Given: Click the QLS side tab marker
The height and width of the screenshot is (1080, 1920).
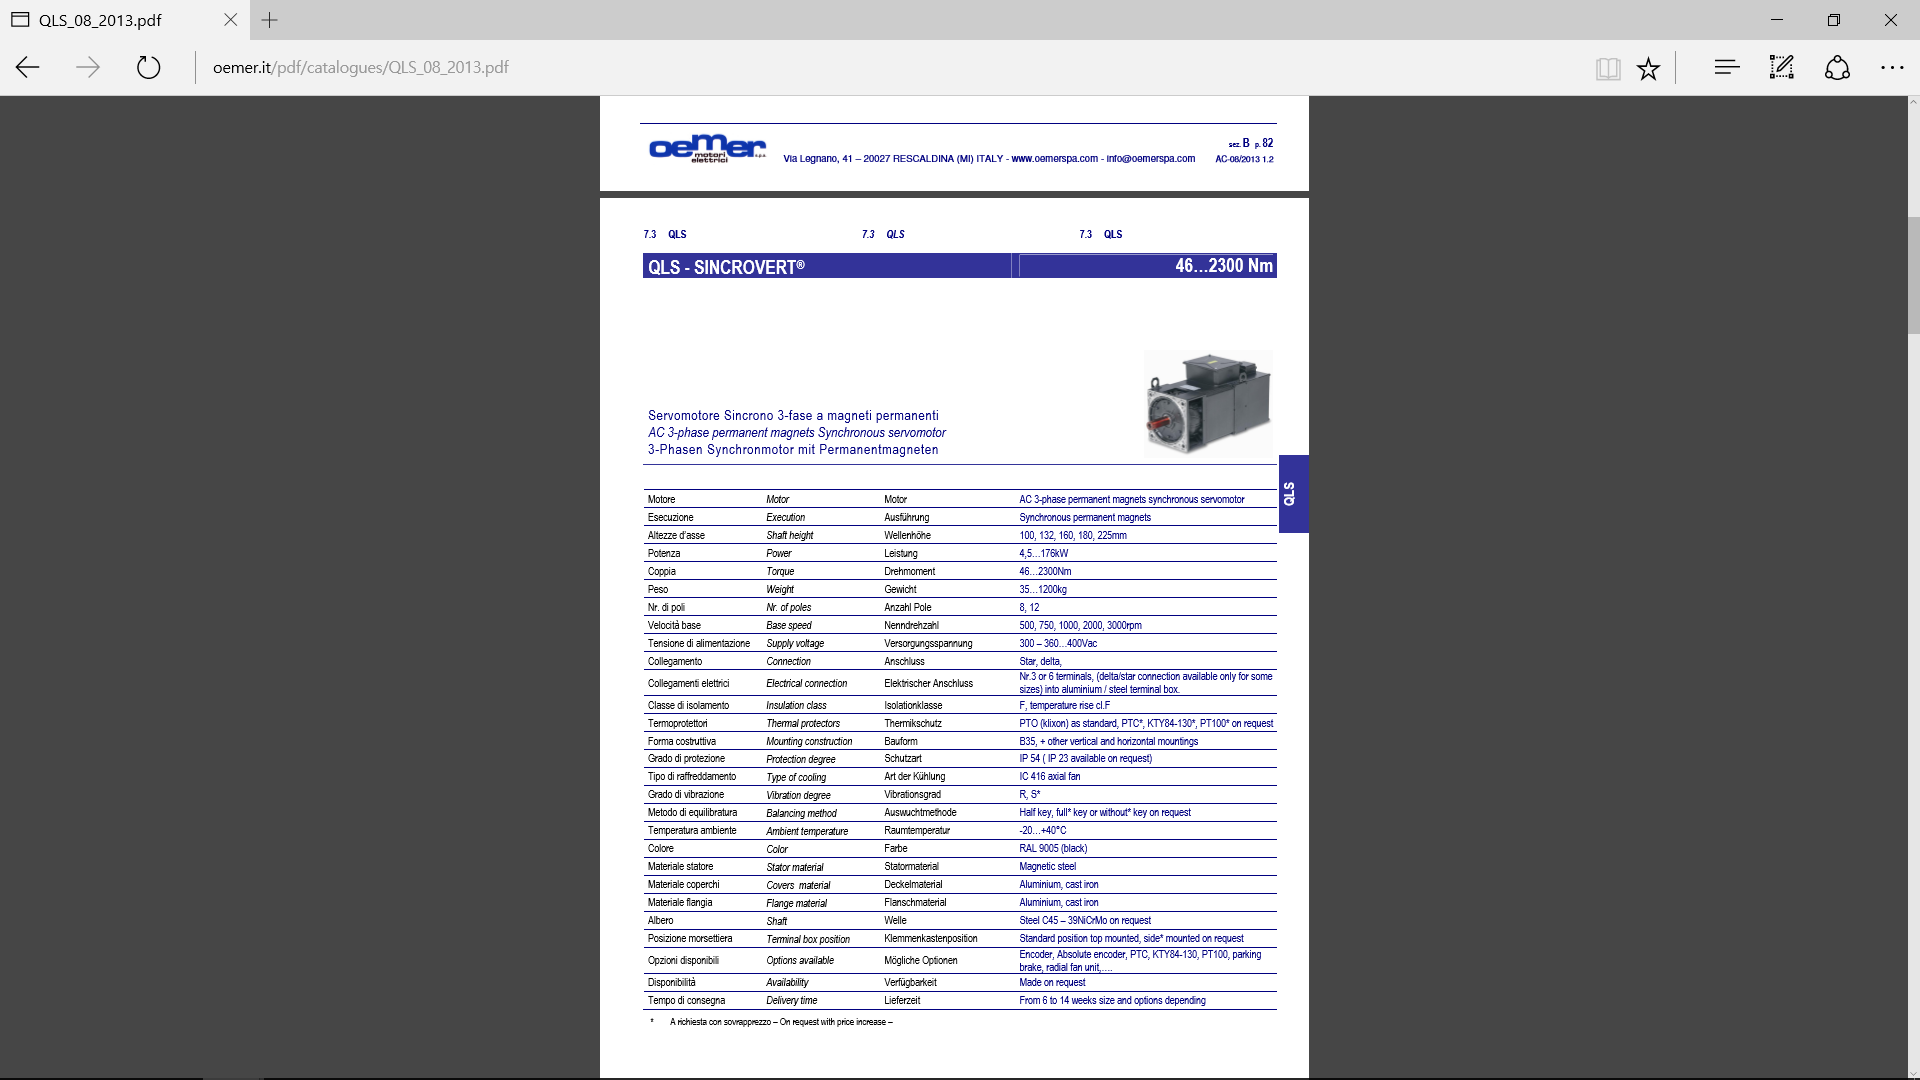Looking at the screenshot, I should click(x=1293, y=494).
